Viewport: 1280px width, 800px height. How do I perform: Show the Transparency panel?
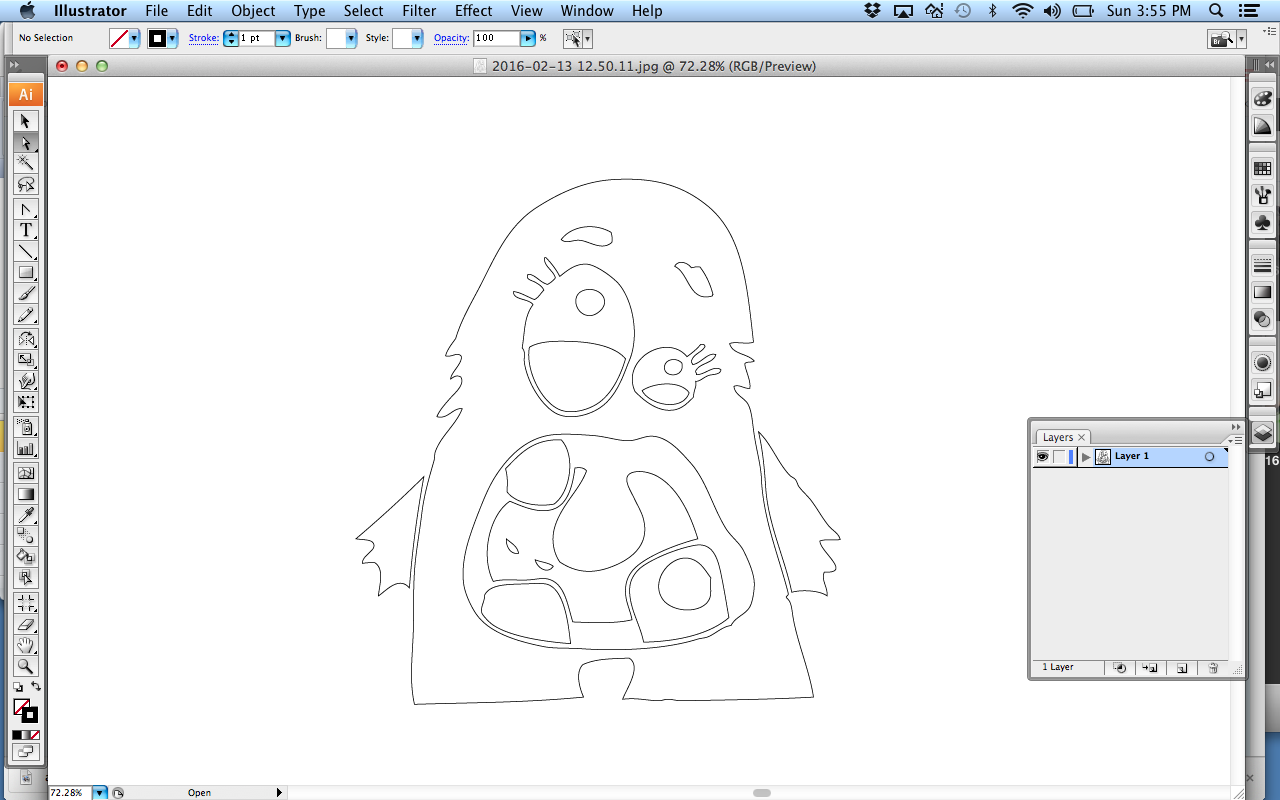(x=1262, y=319)
